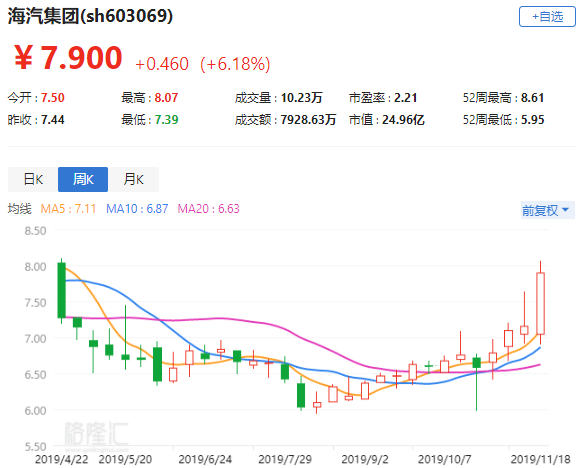Screen dimensions: 582x468
Task: Click the 2019/11/18 date axis label
Action: coord(540,459)
